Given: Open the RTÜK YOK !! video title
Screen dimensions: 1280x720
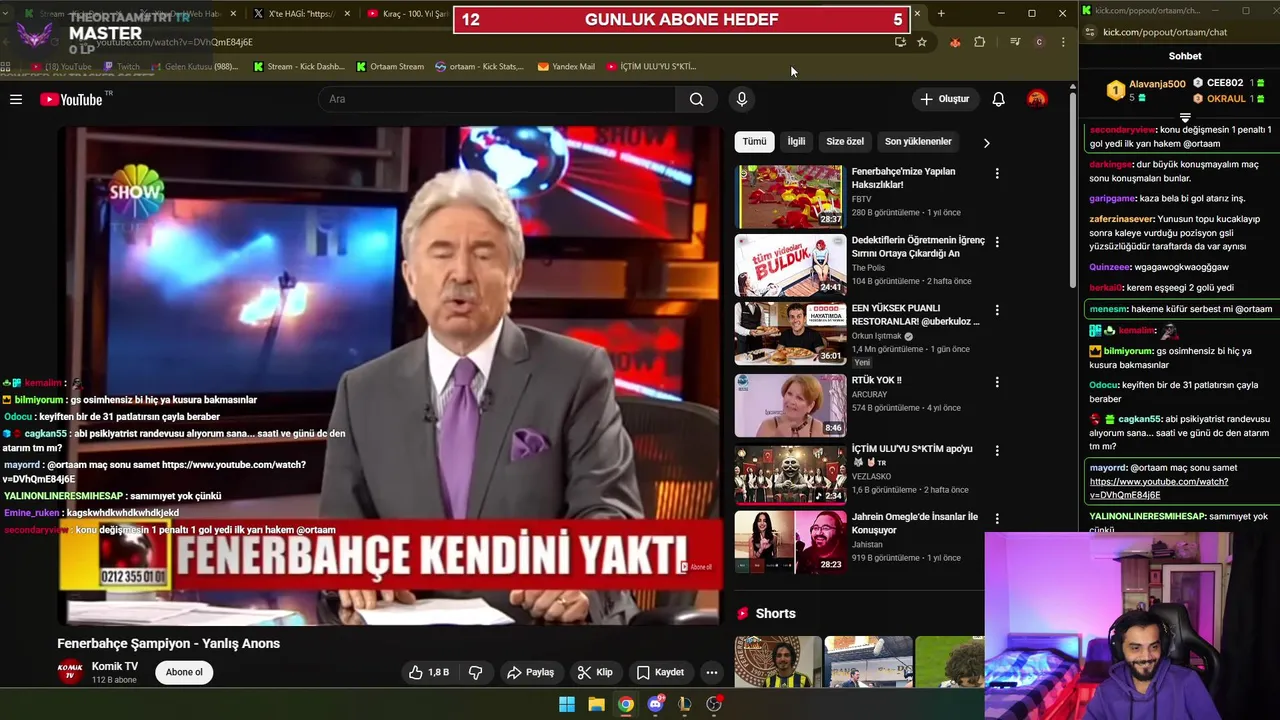Looking at the screenshot, I should pyautogui.click(x=877, y=380).
